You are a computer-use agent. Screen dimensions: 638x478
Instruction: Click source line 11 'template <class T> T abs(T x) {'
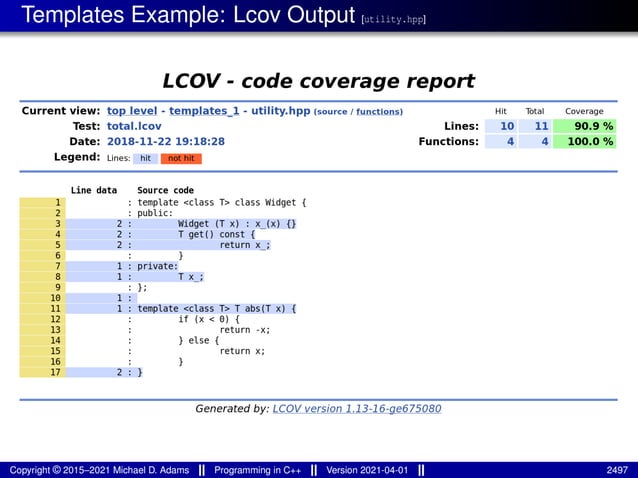click(x=216, y=308)
